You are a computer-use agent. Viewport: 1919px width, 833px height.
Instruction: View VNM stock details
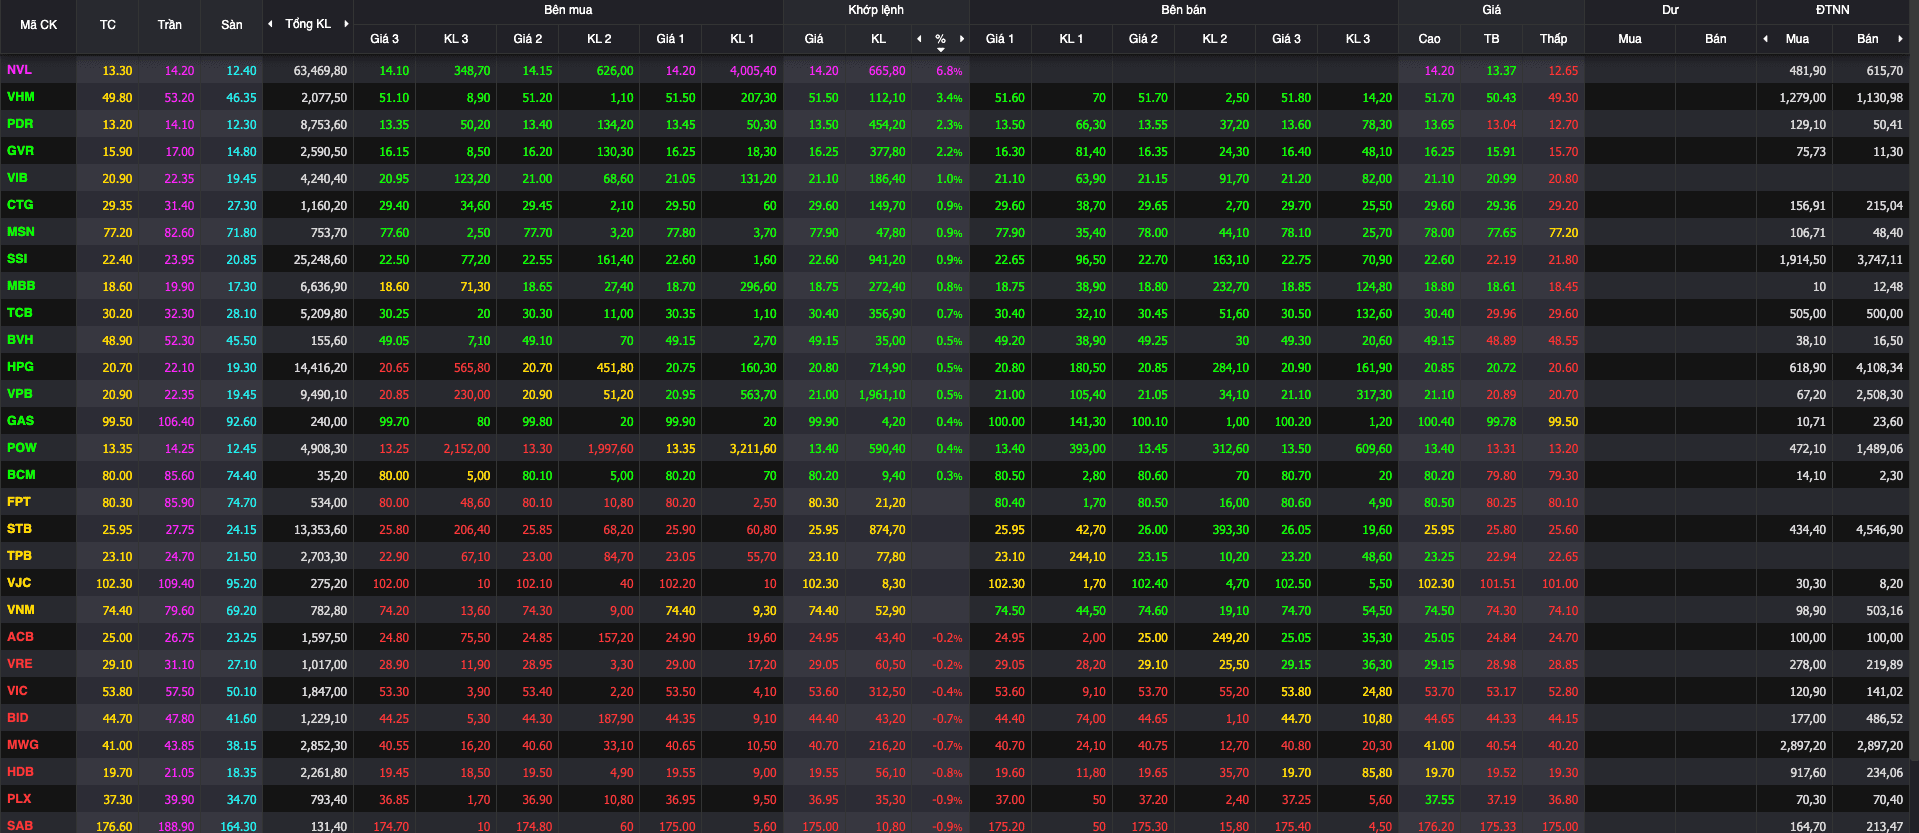20,610
